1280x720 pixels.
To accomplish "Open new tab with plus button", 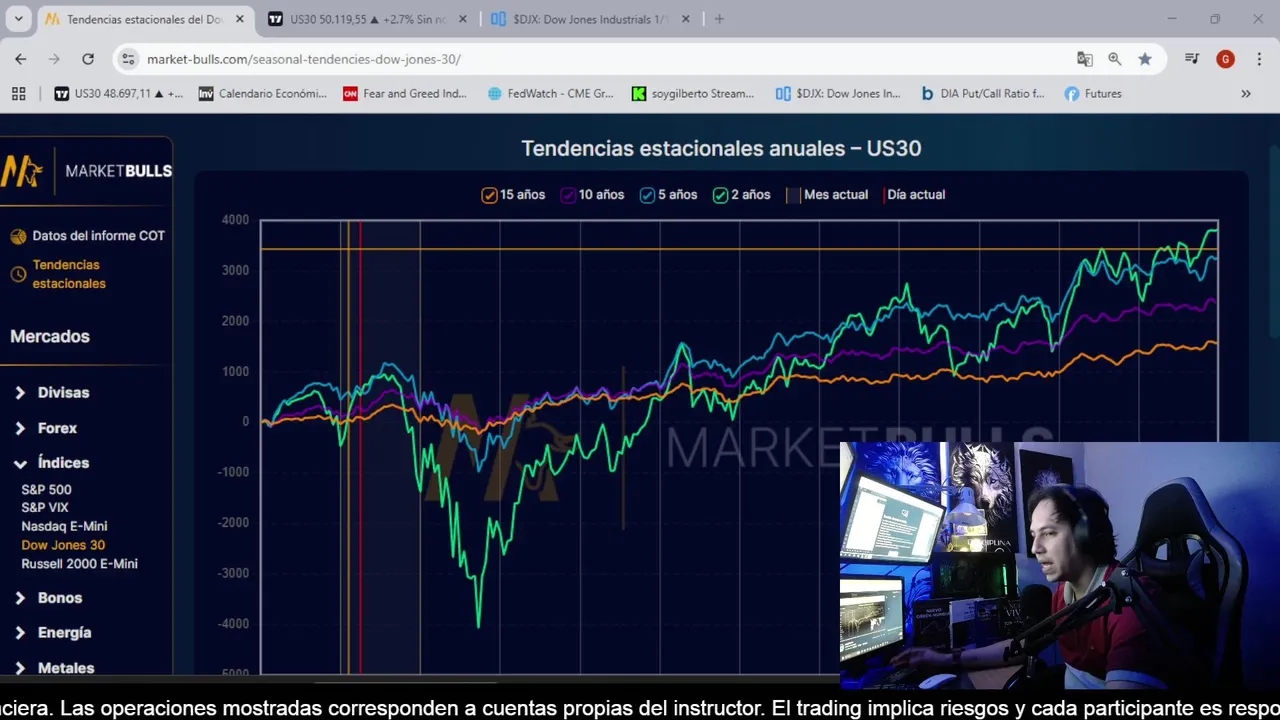I will [719, 19].
